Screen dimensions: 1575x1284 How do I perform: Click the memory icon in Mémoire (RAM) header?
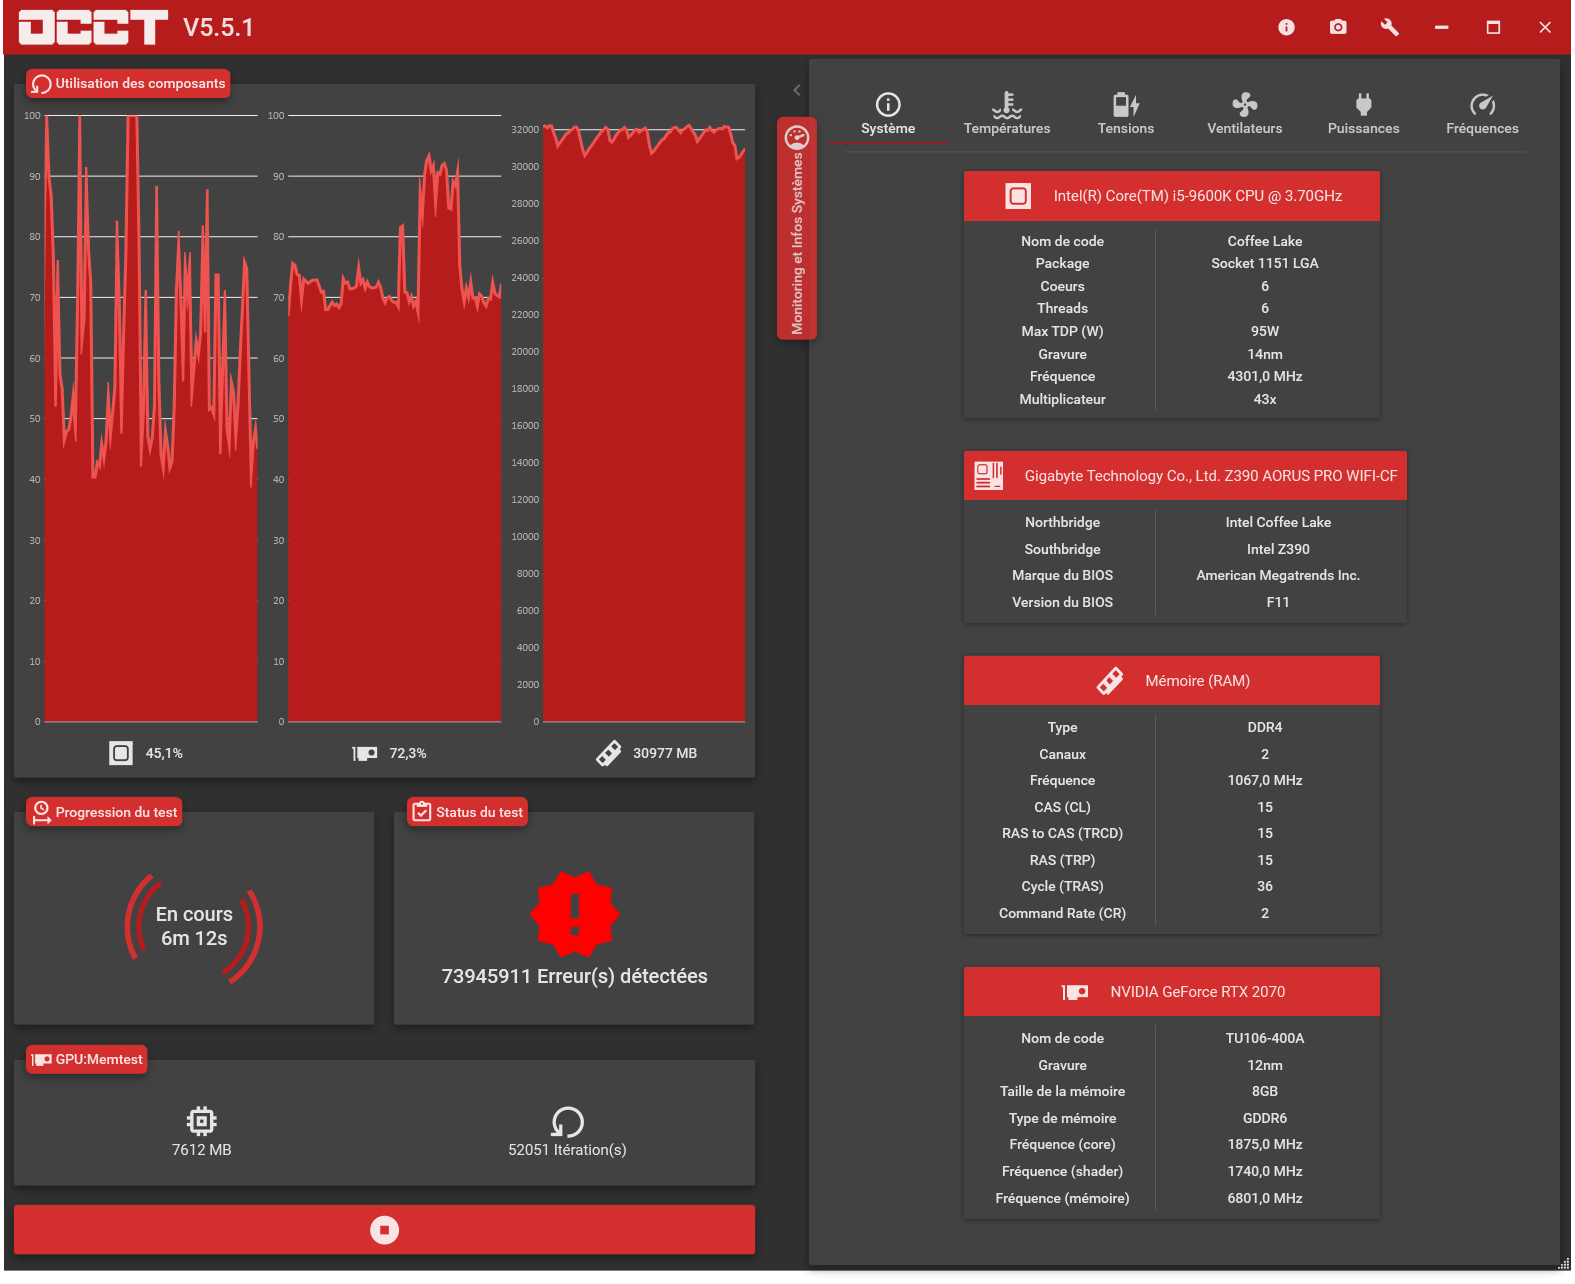point(1110,681)
